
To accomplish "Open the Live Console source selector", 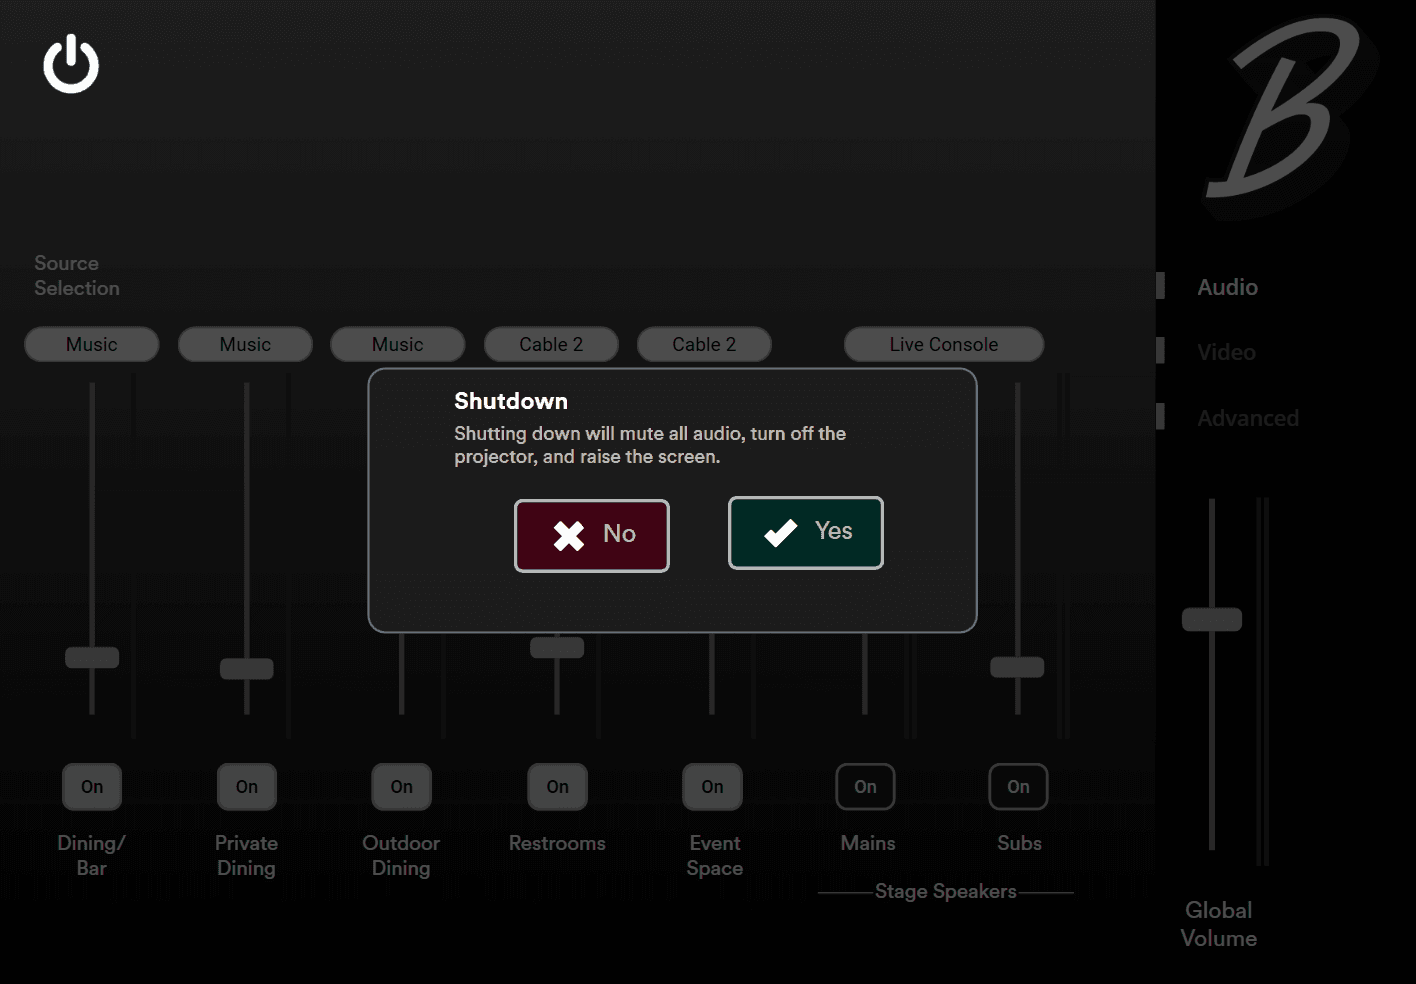I will (x=944, y=344).
